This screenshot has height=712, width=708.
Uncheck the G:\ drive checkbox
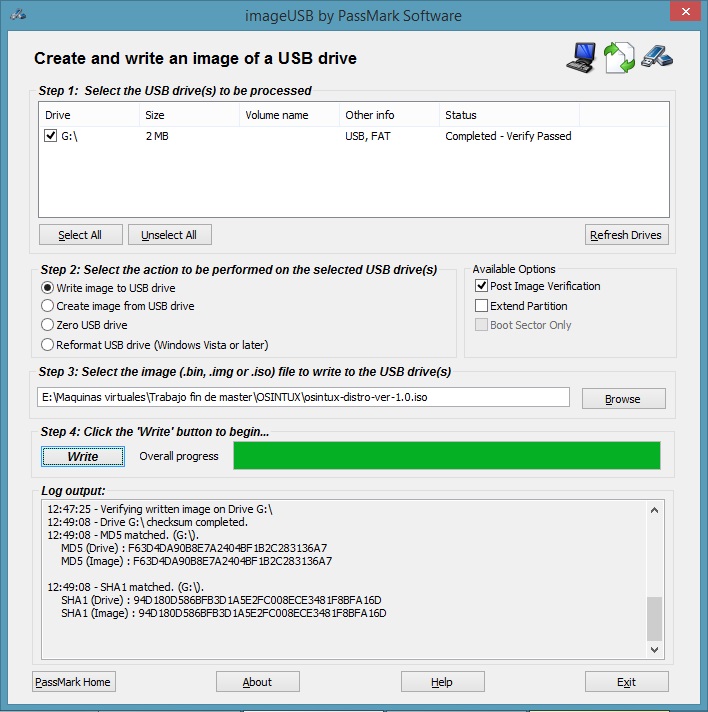click(x=51, y=136)
